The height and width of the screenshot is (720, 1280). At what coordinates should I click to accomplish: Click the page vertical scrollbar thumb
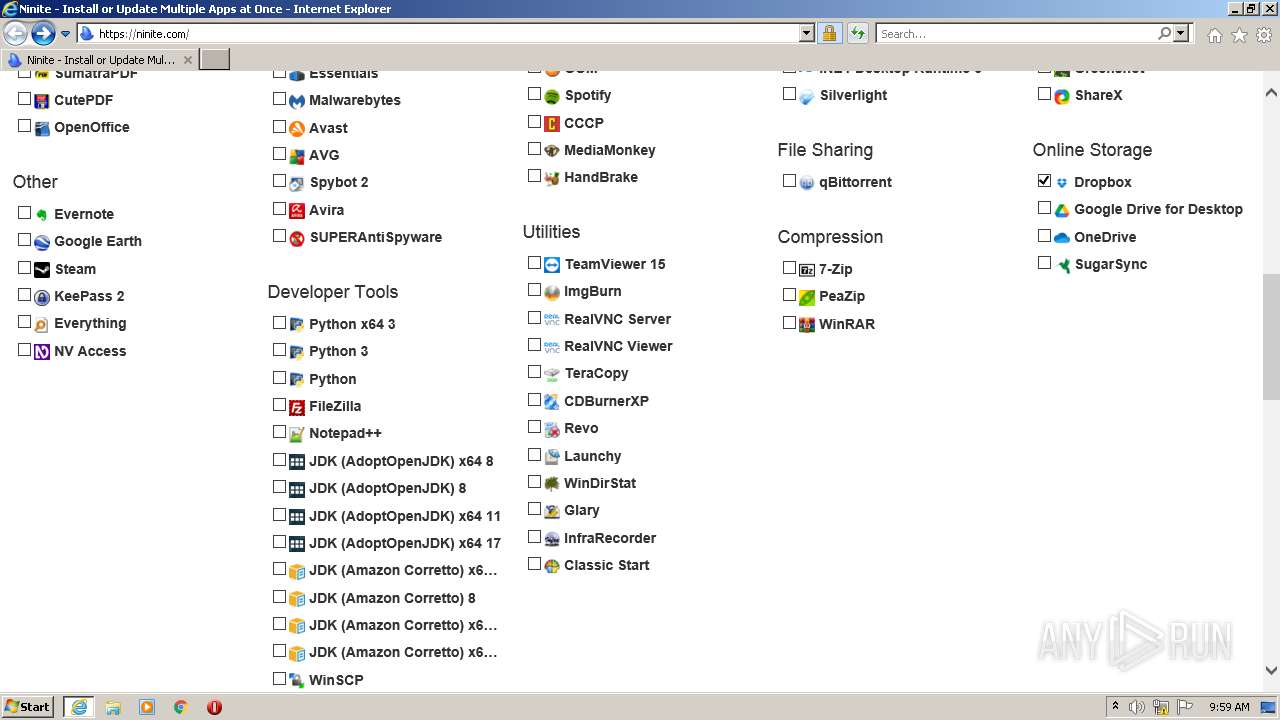click(x=1271, y=336)
